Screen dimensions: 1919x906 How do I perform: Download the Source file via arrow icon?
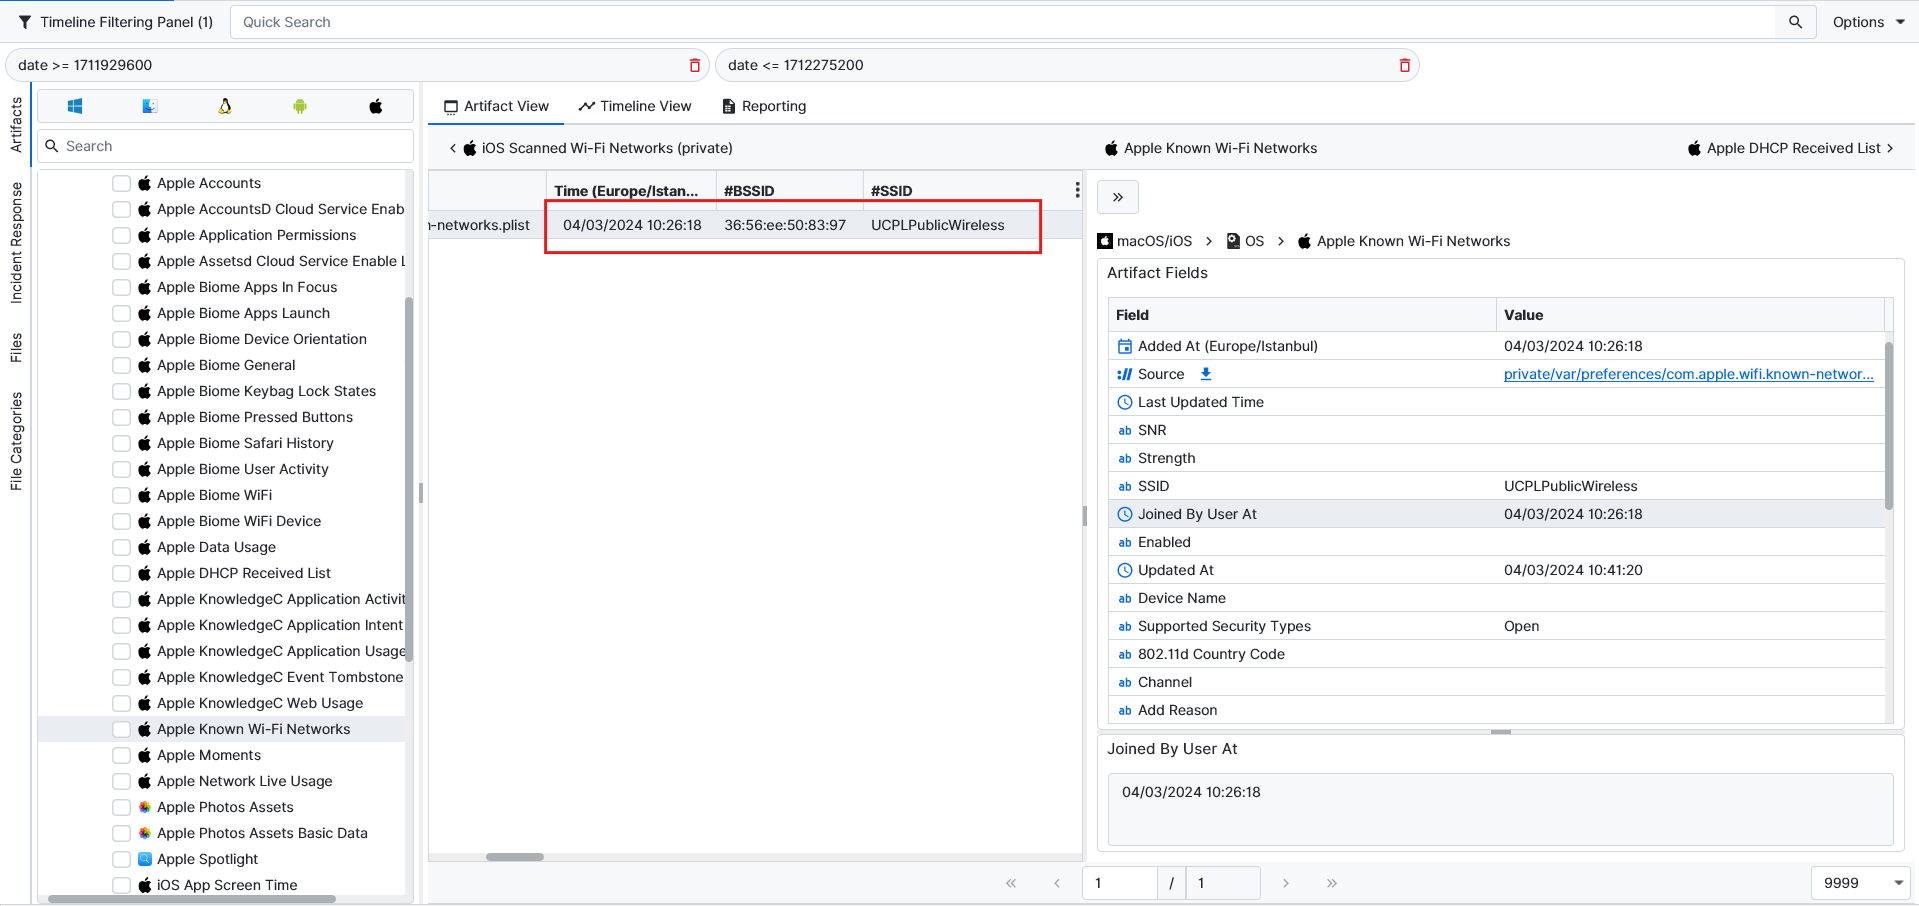1206,374
